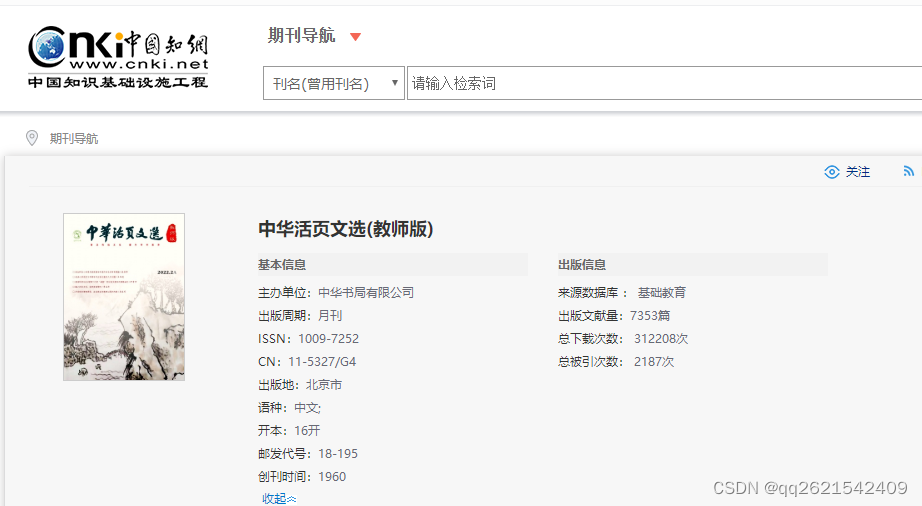Open the RSS feed icon

point(908,171)
